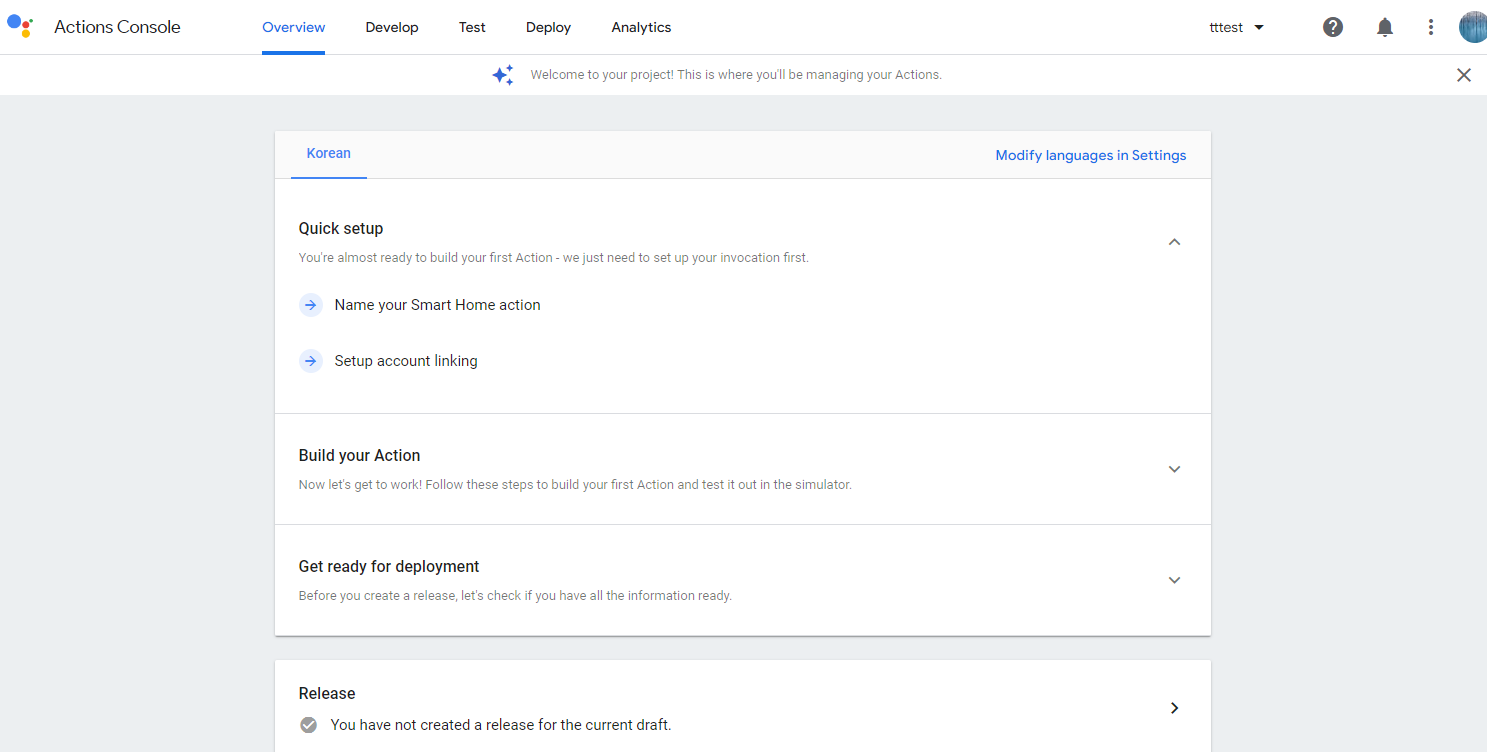Click the Quick setup heading
The height and width of the screenshot is (752, 1487).
point(341,228)
